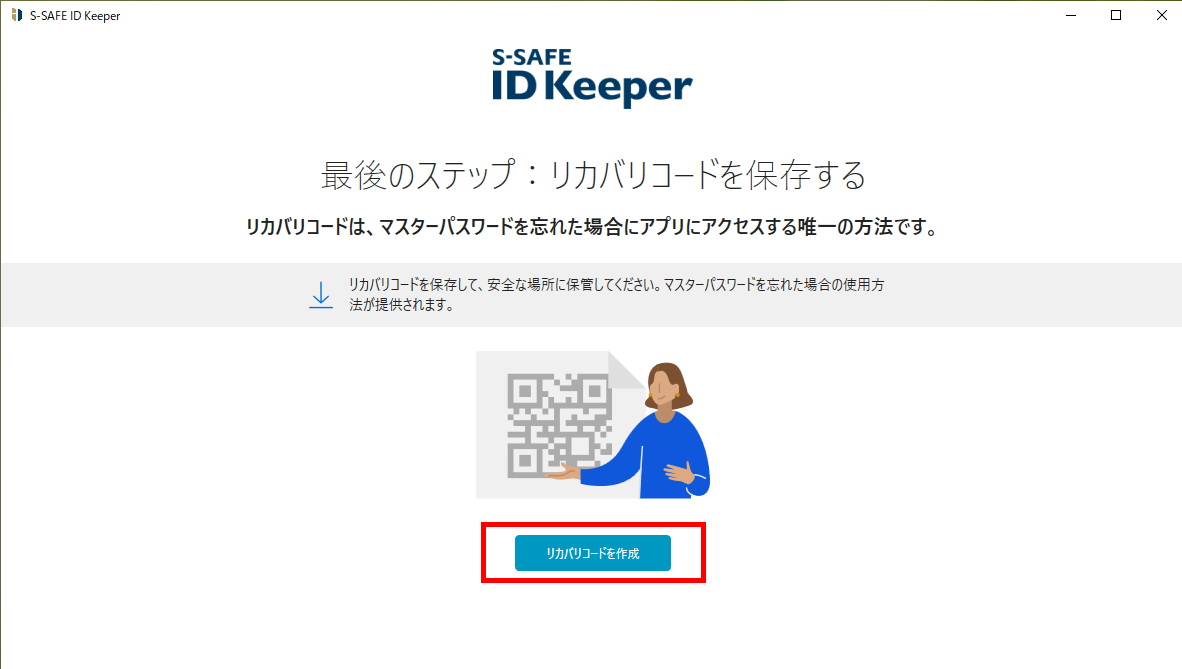Click the S-SAFE ID Keeper title bar text
Image resolution: width=1182 pixels, height=669 pixels.
tap(75, 16)
